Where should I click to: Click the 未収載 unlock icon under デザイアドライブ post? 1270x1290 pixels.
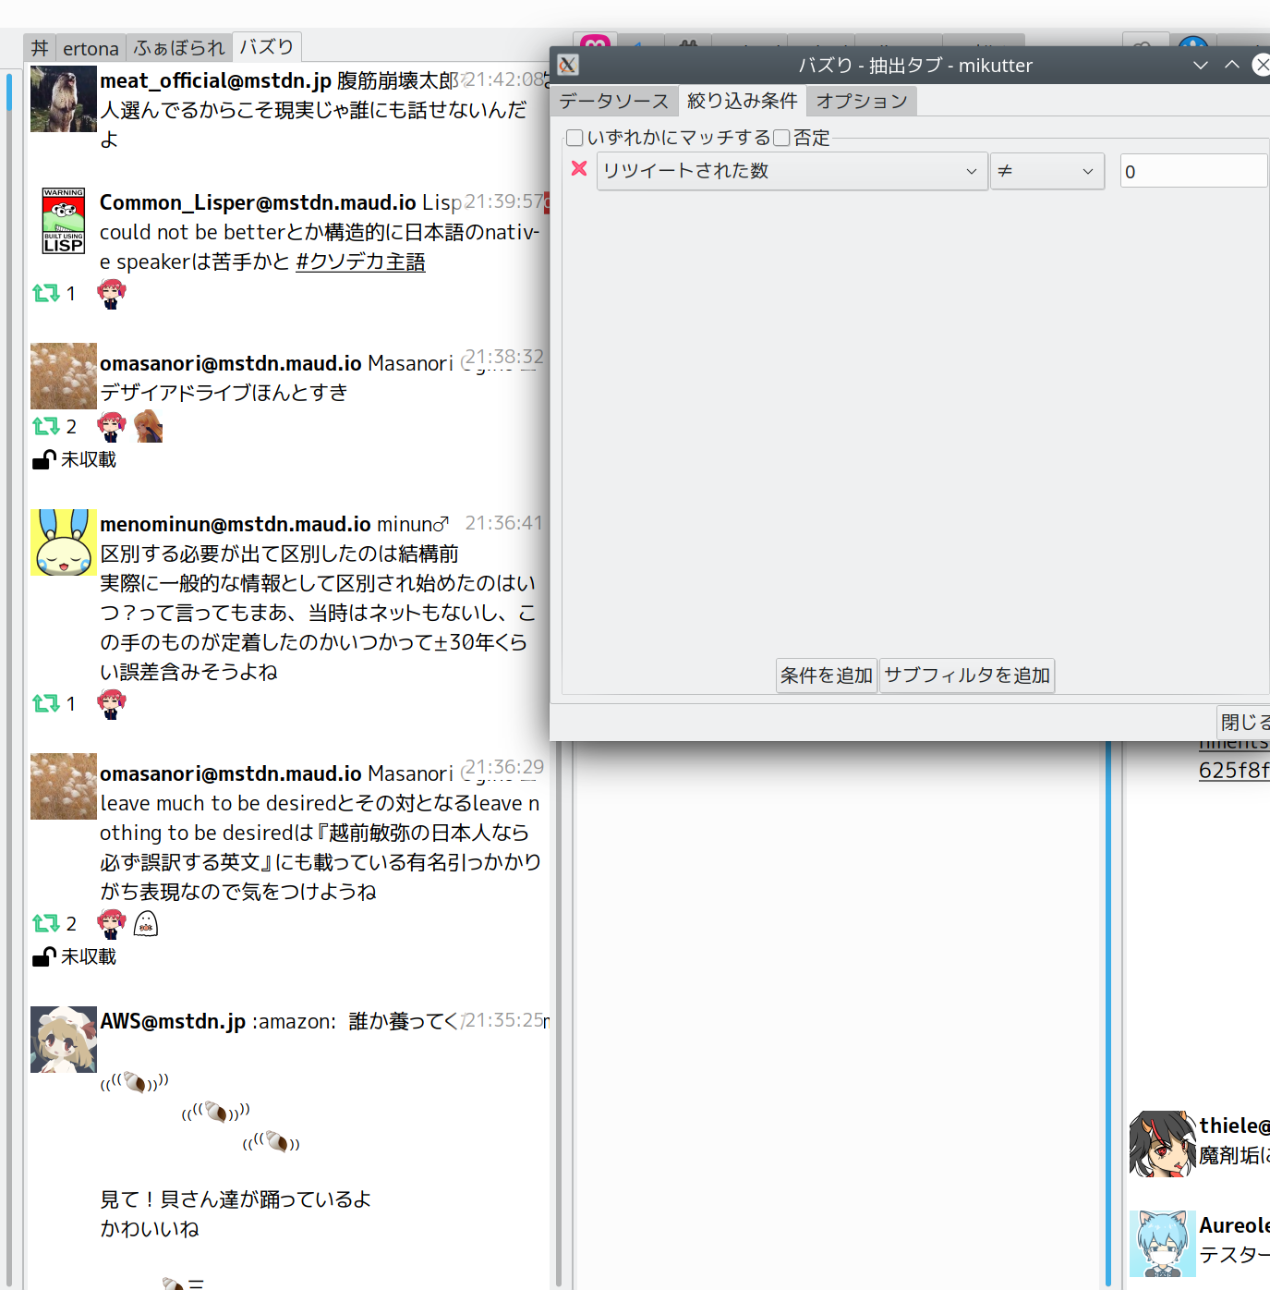point(44,460)
